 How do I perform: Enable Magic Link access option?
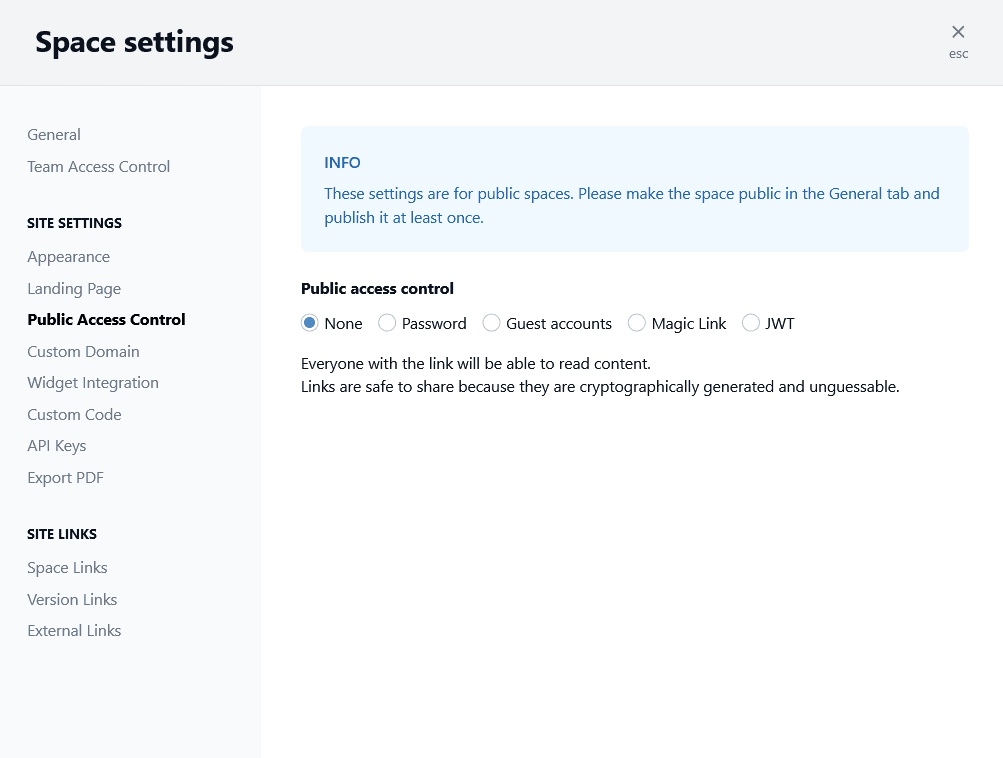pos(637,323)
